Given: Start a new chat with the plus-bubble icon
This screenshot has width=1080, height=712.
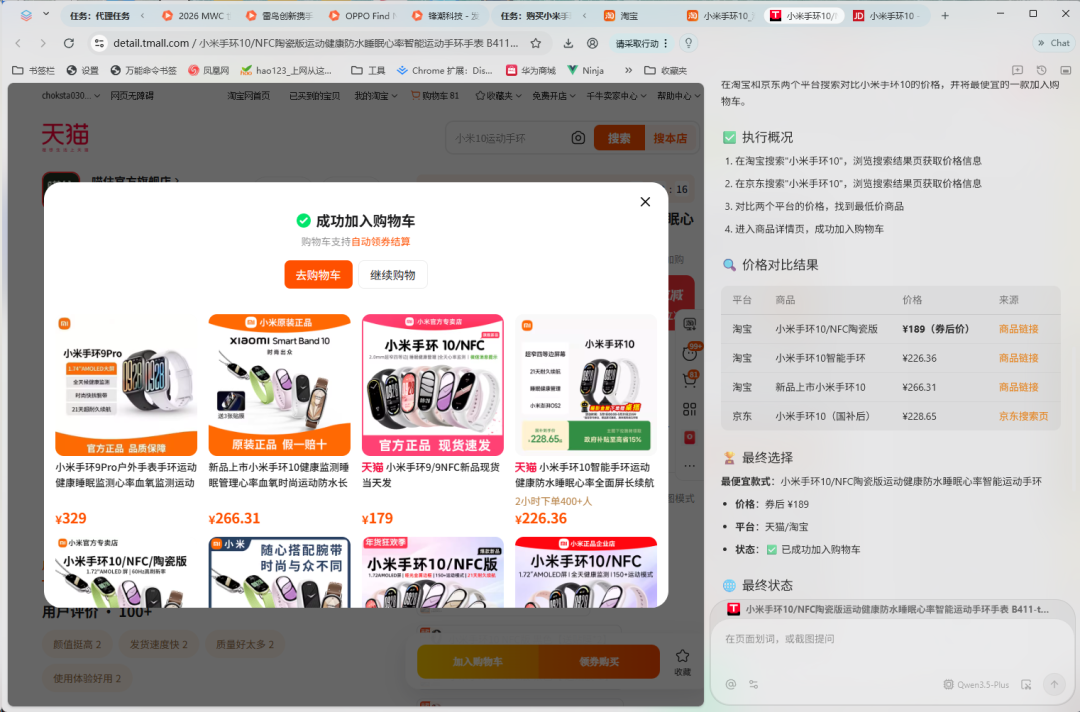Looking at the screenshot, I should (1017, 70).
